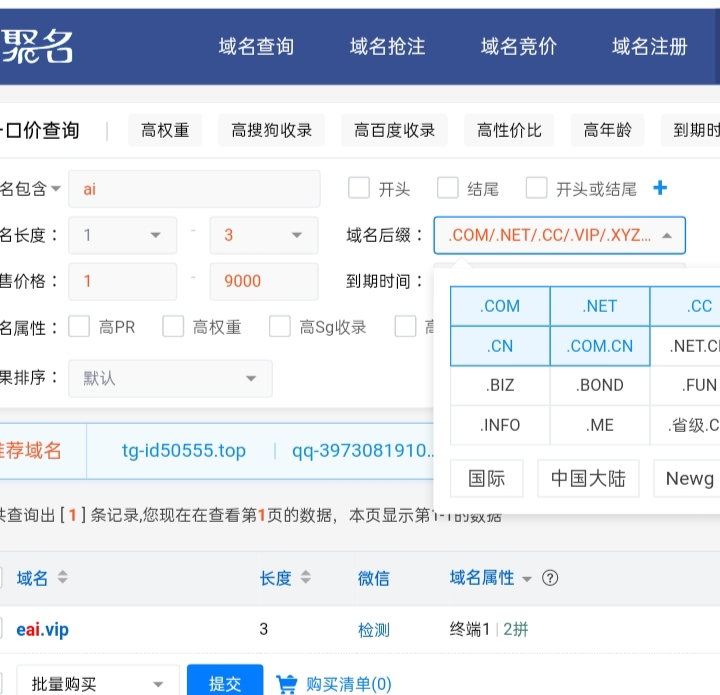
Task: Go to 域名竞价 navigation item
Action: 518,46
